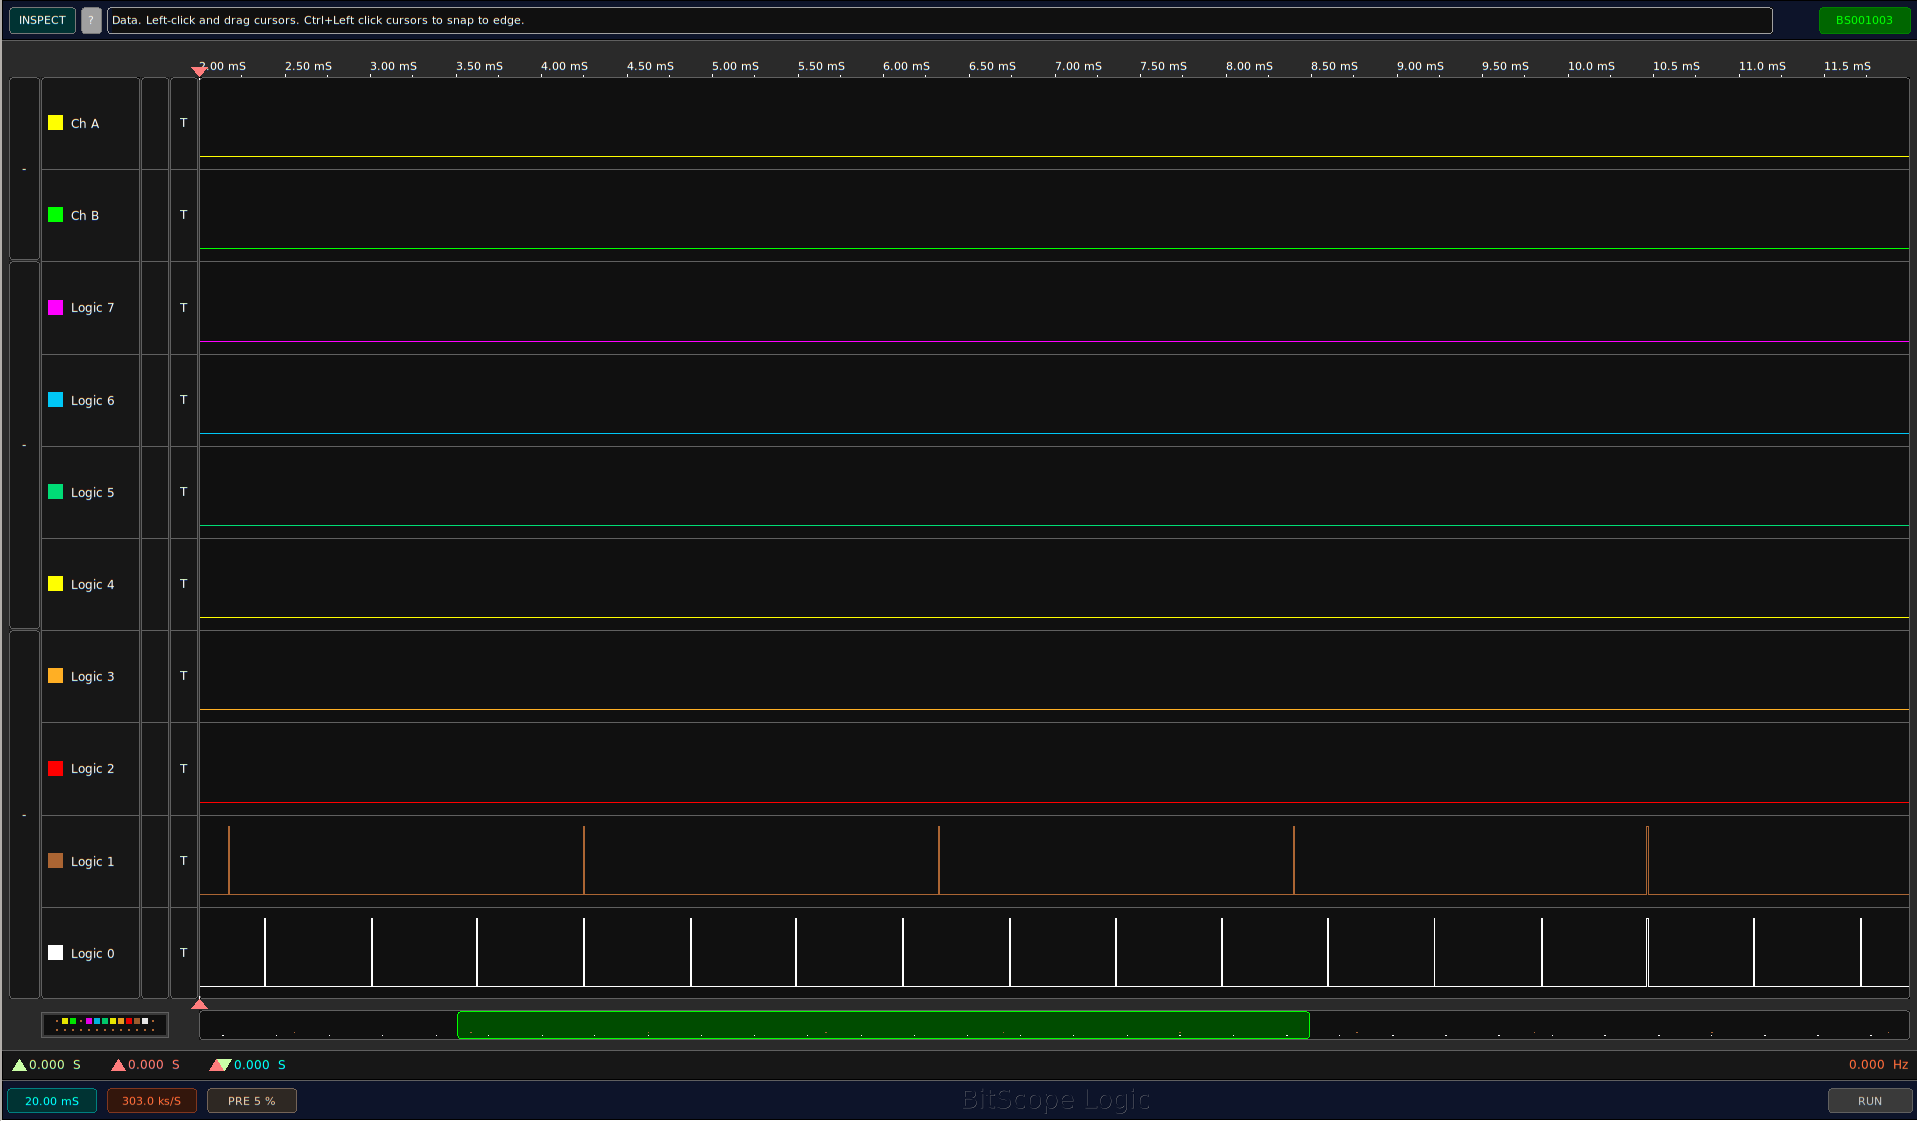
Task: Click the PRE 5 % pre-trigger button
Action: coord(252,1101)
